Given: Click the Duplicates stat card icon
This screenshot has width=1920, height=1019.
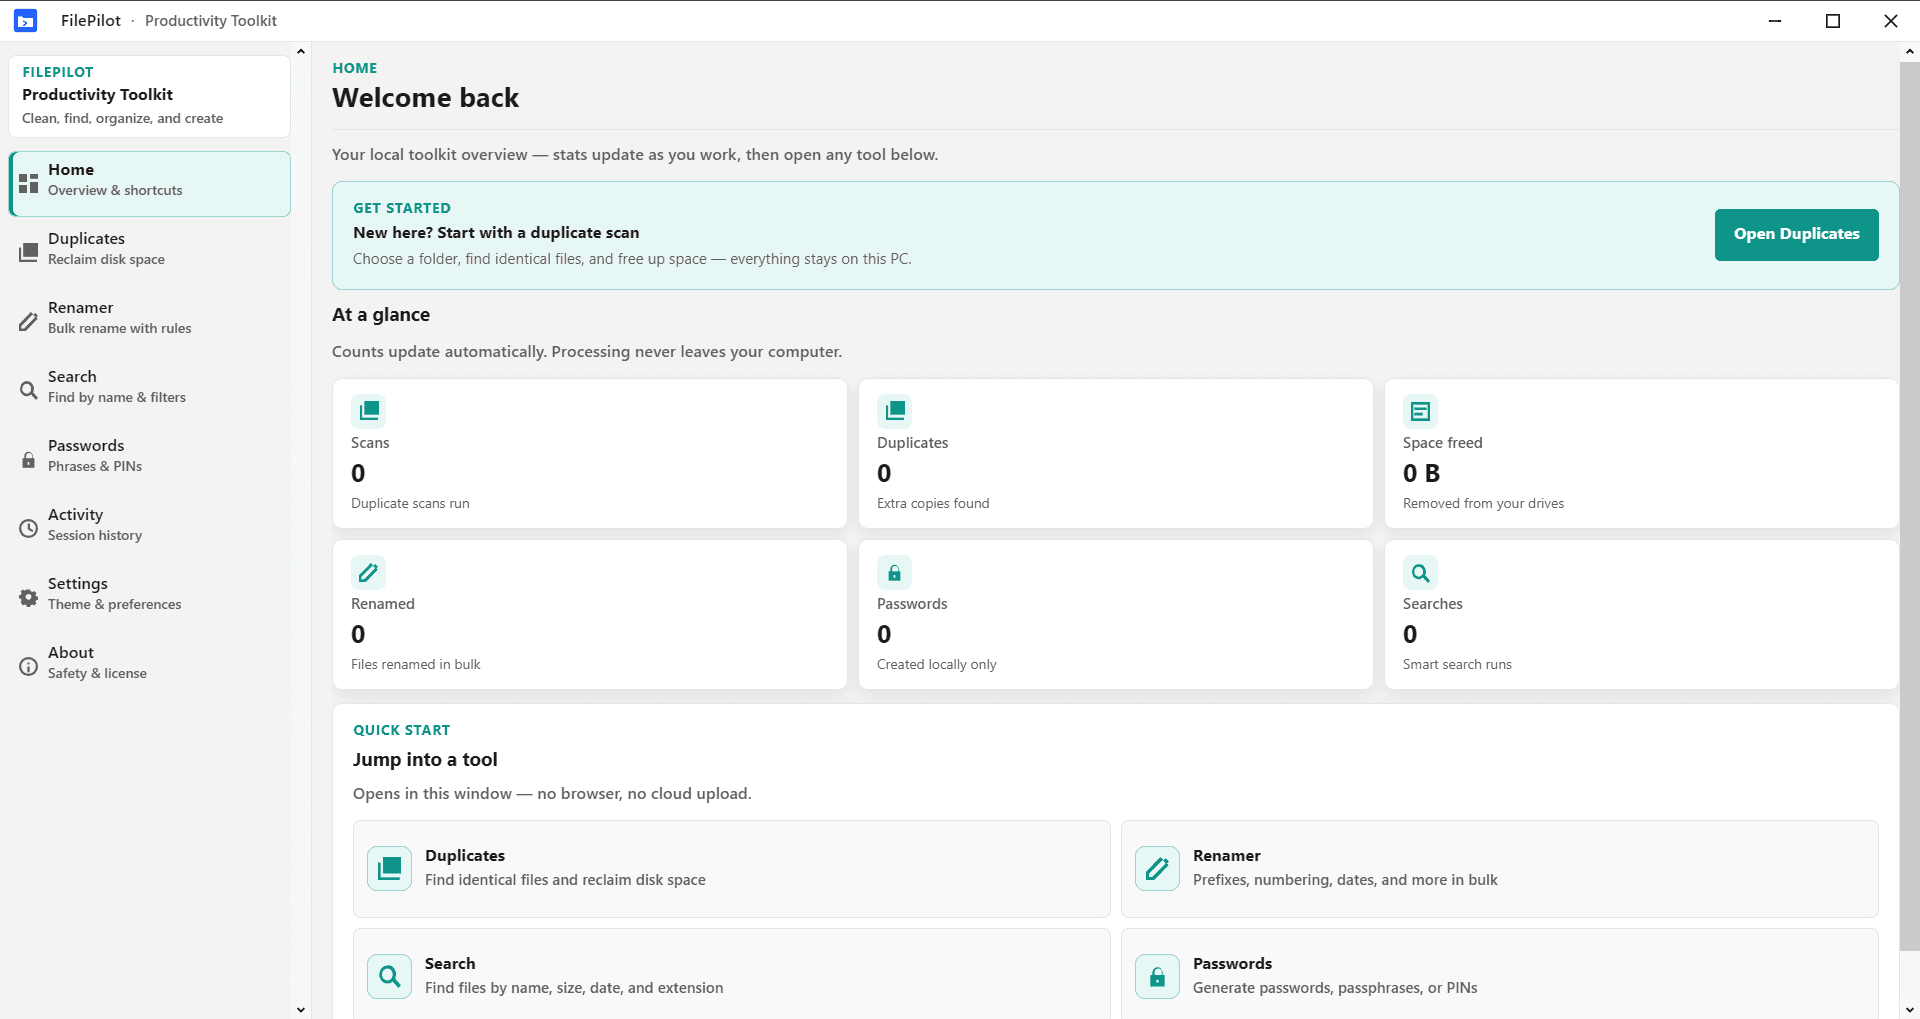Looking at the screenshot, I should (x=895, y=411).
